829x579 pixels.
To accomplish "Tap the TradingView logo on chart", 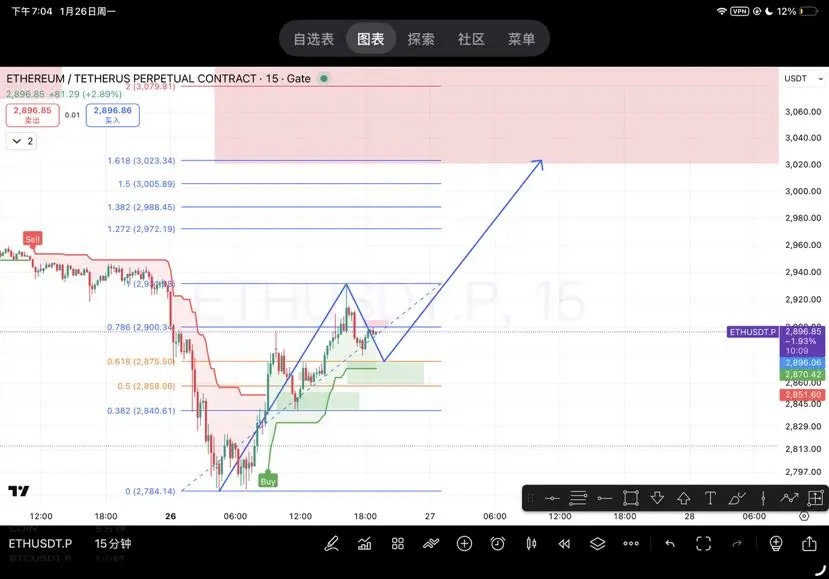I will click(19, 491).
